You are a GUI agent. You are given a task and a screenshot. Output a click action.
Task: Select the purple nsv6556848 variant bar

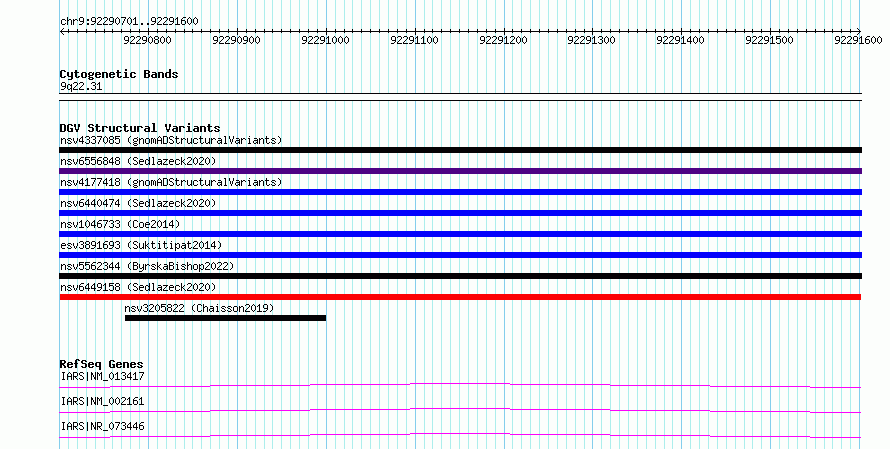click(x=460, y=171)
